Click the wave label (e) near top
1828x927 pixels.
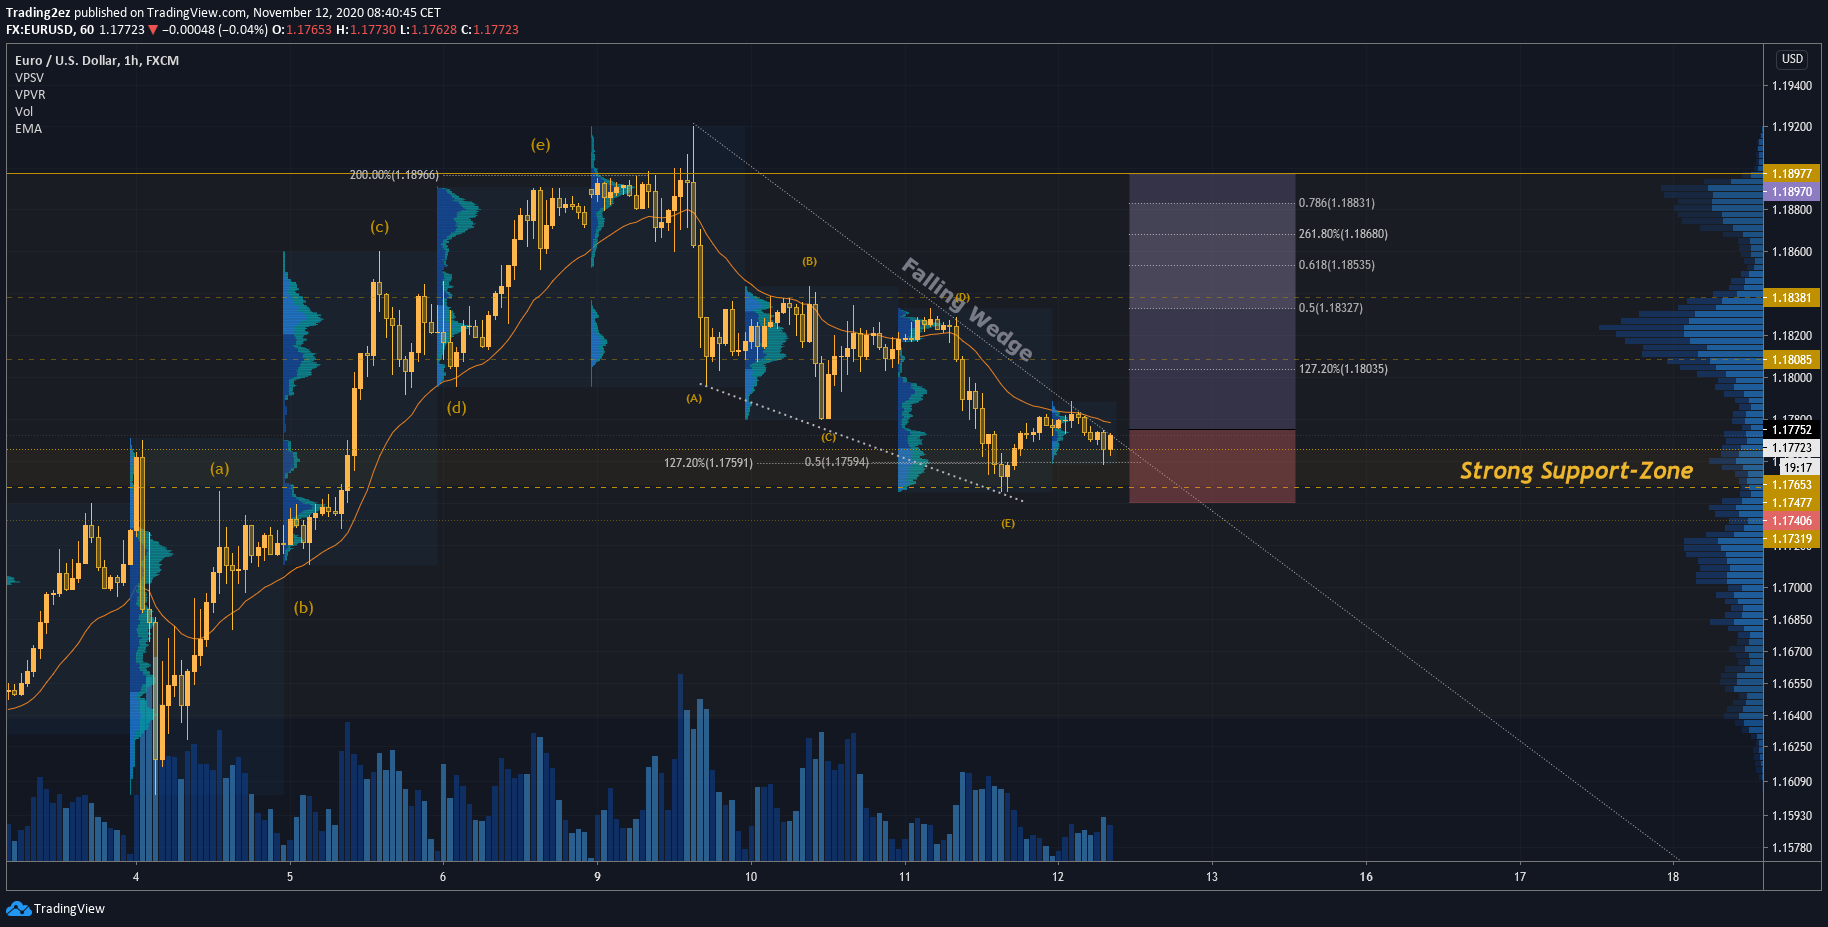(540, 144)
